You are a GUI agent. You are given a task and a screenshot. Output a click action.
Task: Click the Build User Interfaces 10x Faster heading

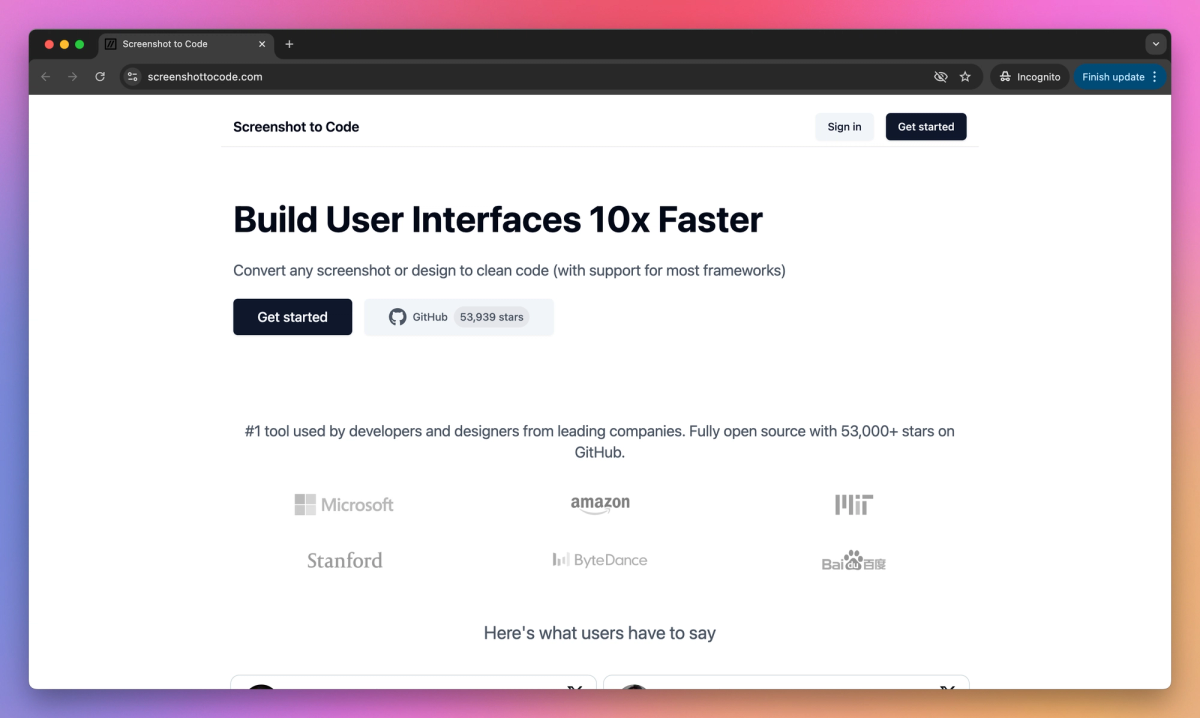(x=498, y=220)
